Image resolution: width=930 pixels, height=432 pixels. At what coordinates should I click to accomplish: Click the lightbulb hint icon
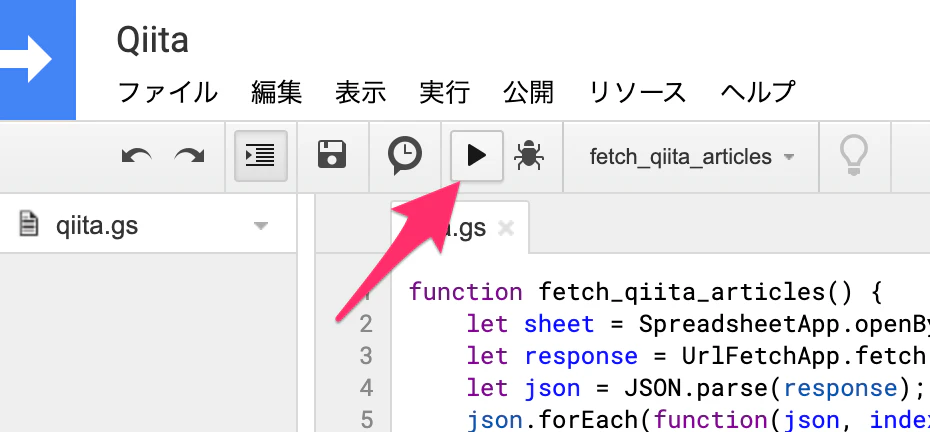click(x=854, y=155)
